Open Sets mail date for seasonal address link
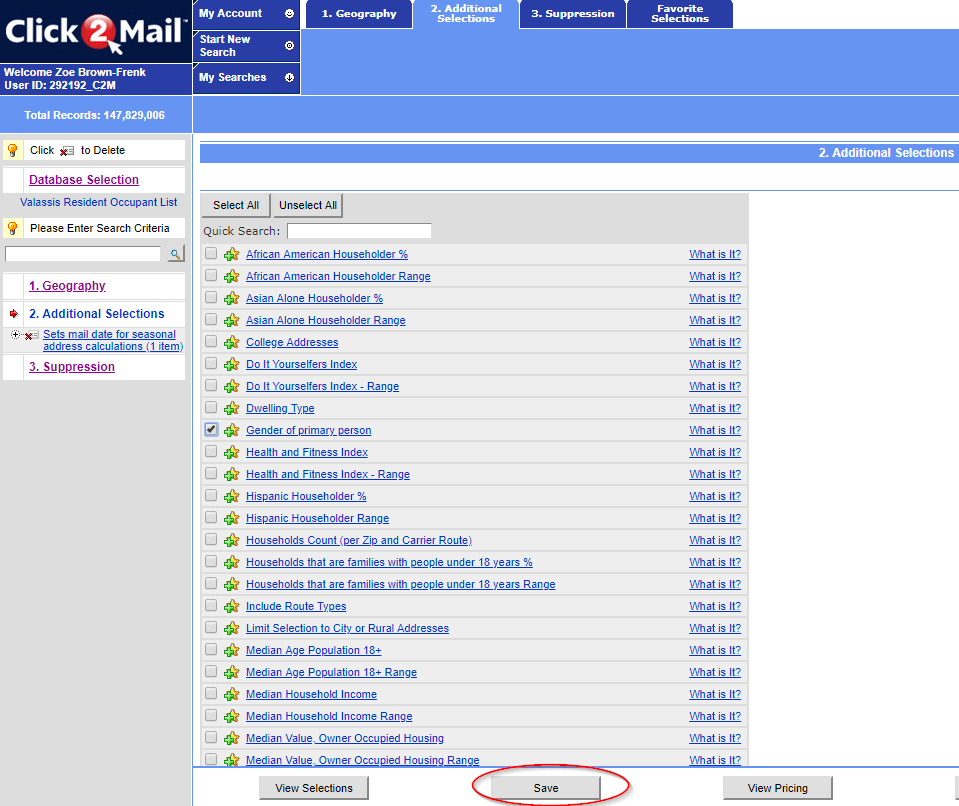The height and width of the screenshot is (806, 959). (113, 341)
